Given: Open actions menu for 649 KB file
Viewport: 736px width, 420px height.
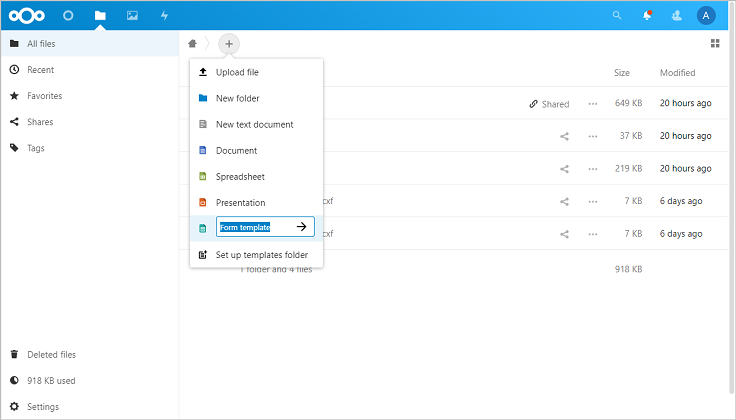Looking at the screenshot, I should pyautogui.click(x=593, y=104).
